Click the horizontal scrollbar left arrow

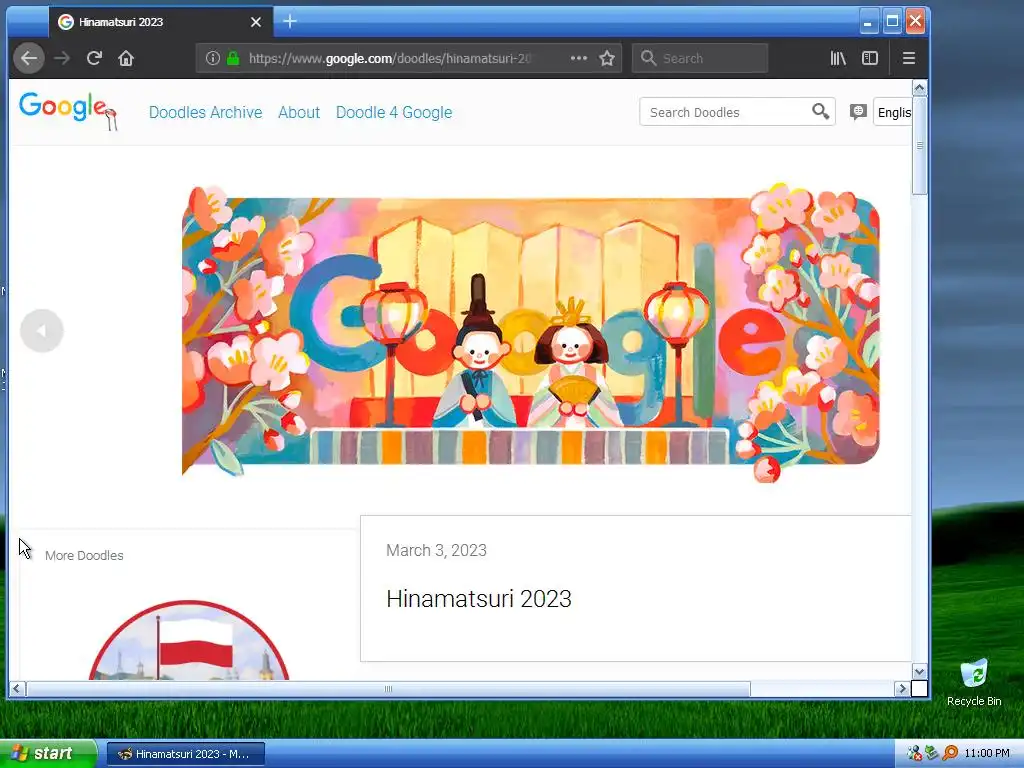click(x=16, y=688)
